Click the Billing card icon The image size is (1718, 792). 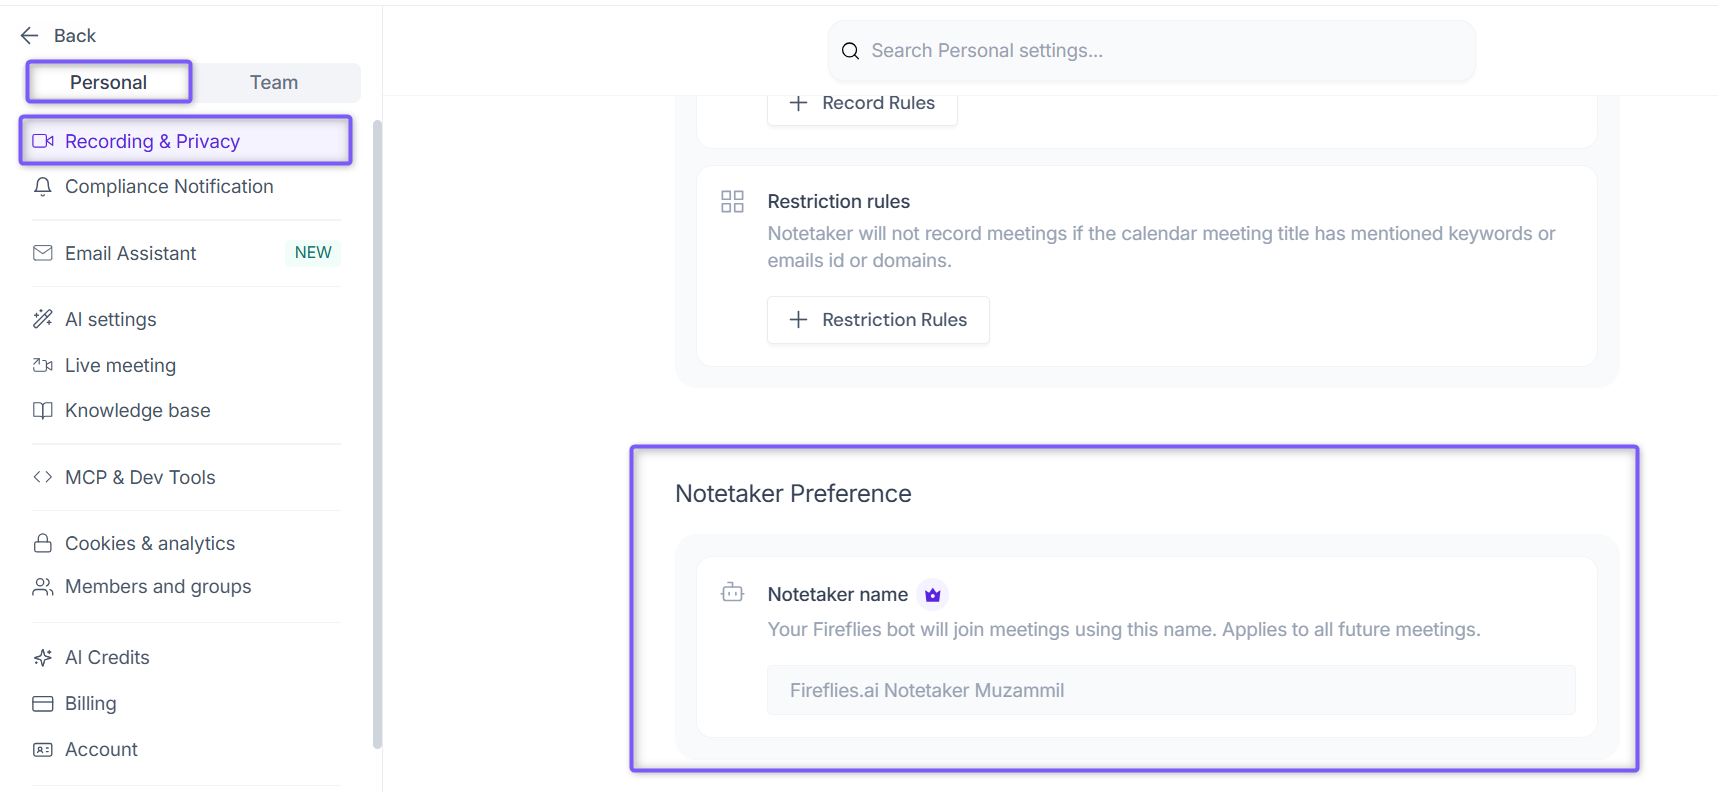tap(43, 704)
